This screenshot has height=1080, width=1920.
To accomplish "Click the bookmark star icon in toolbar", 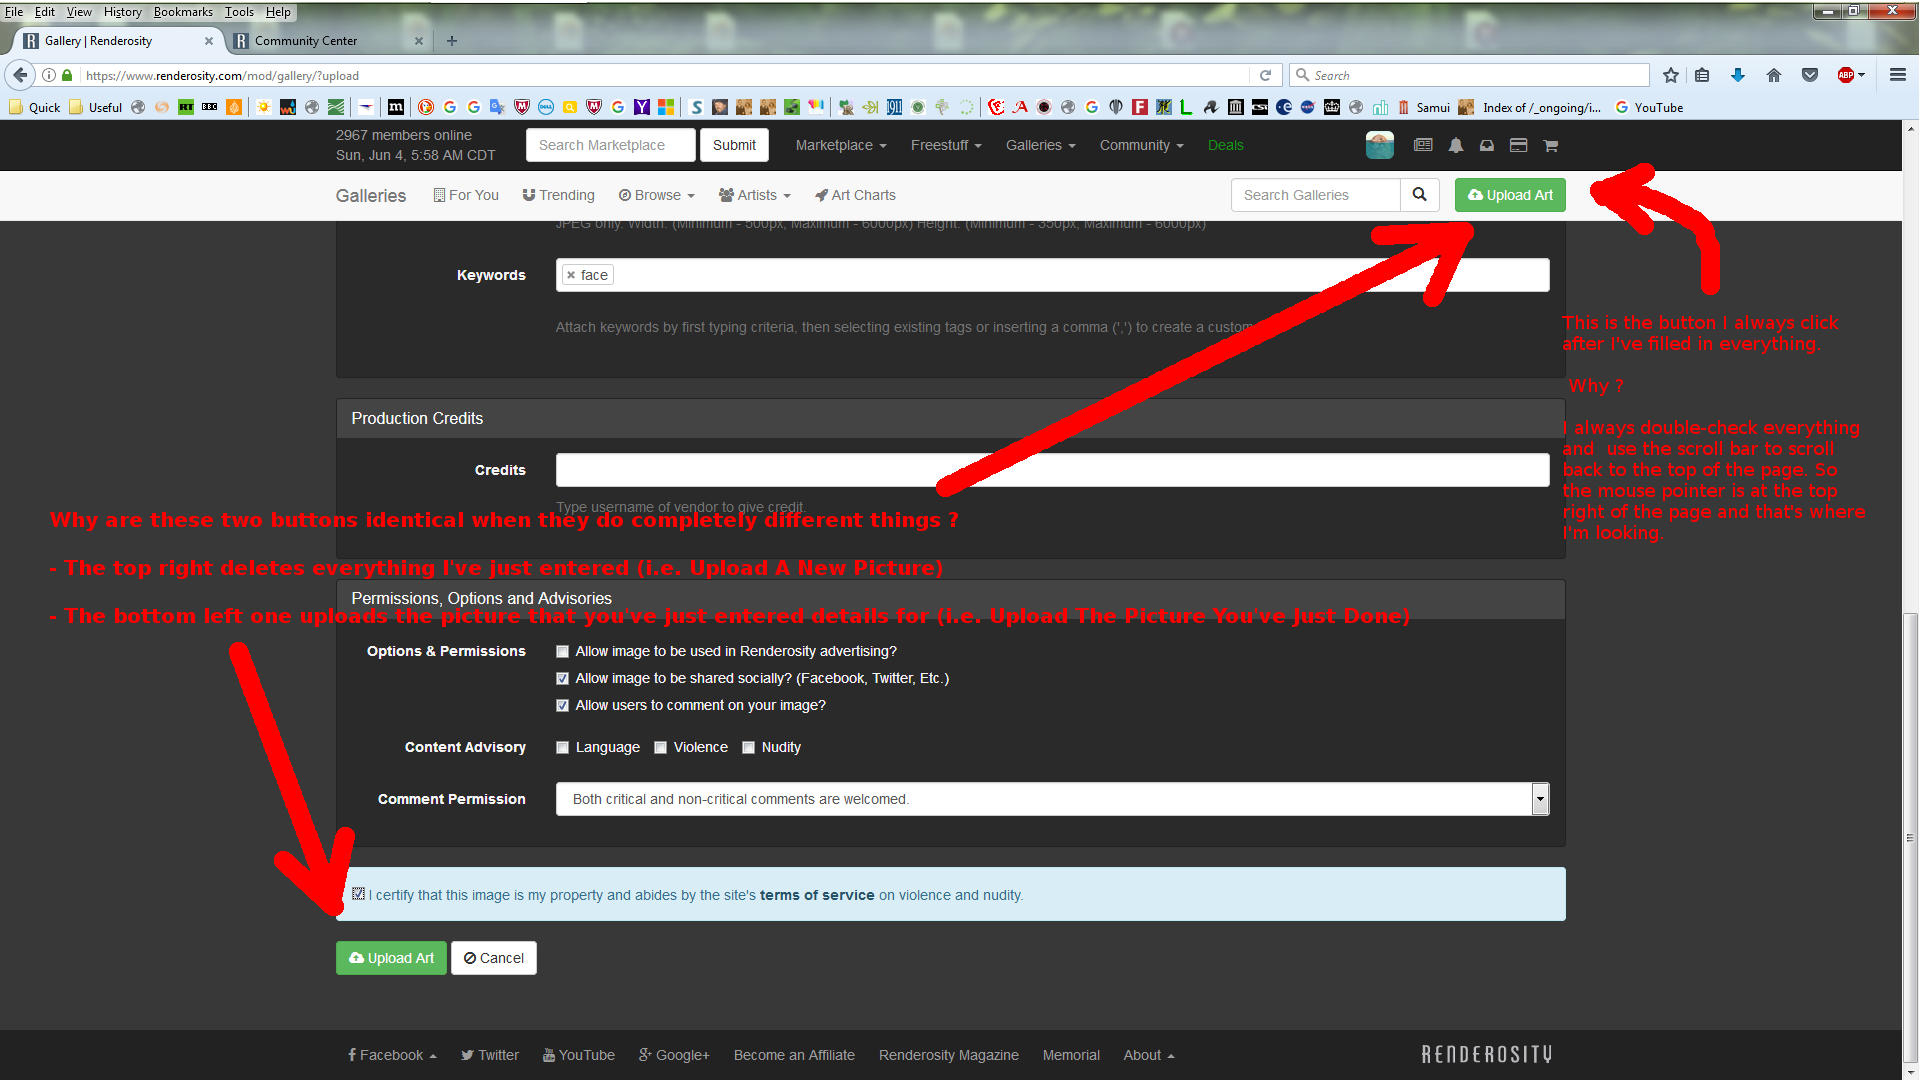I will tap(1670, 75).
